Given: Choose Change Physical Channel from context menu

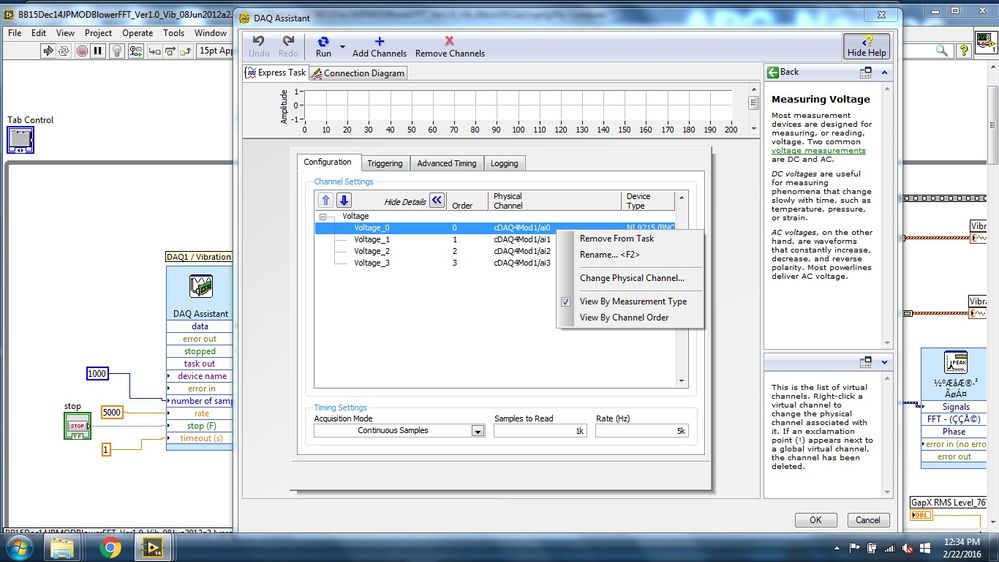Looking at the screenshot, I should pos(632,278).
